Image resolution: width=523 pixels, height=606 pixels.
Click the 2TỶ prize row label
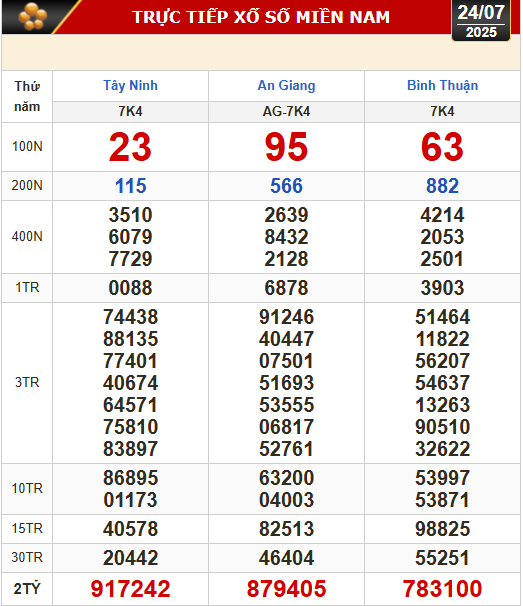pyautogui.click(x=27, y=589)
